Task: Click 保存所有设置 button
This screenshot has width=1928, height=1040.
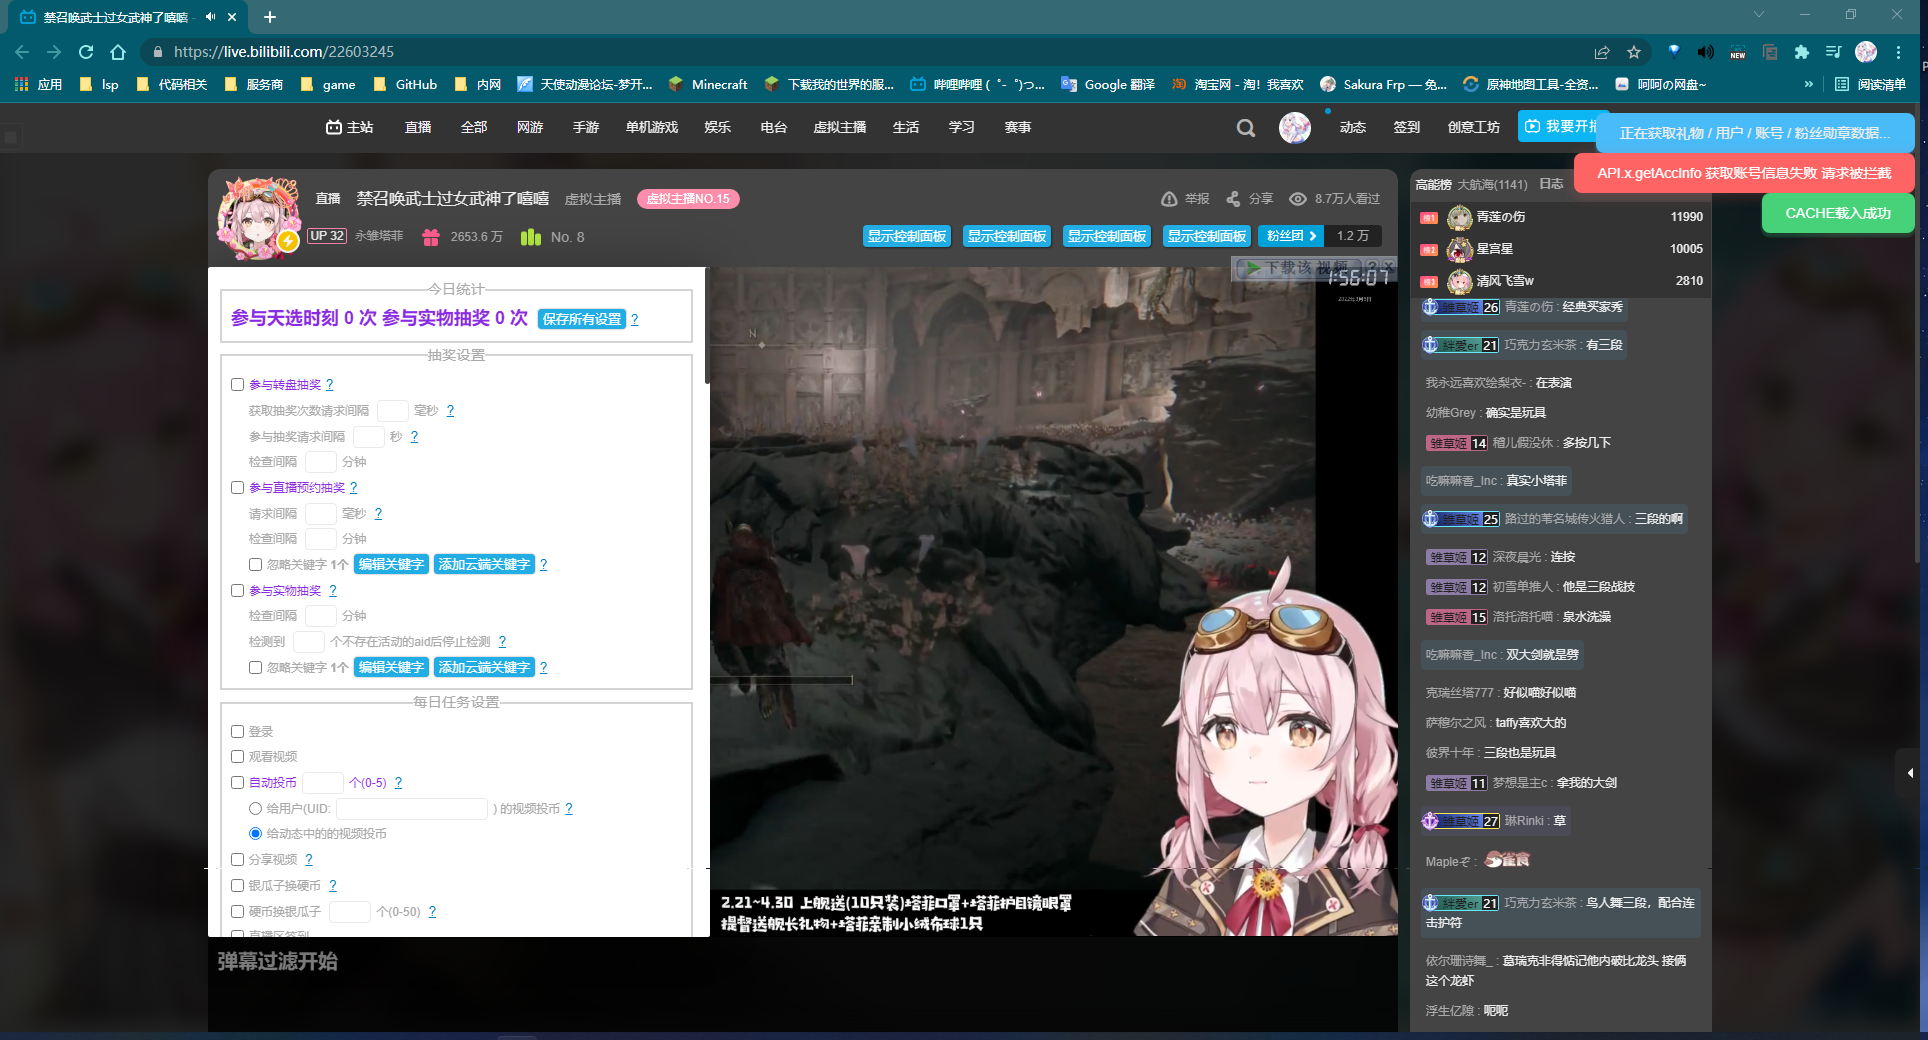Action: pyautogui.click(x=582, y=319)
